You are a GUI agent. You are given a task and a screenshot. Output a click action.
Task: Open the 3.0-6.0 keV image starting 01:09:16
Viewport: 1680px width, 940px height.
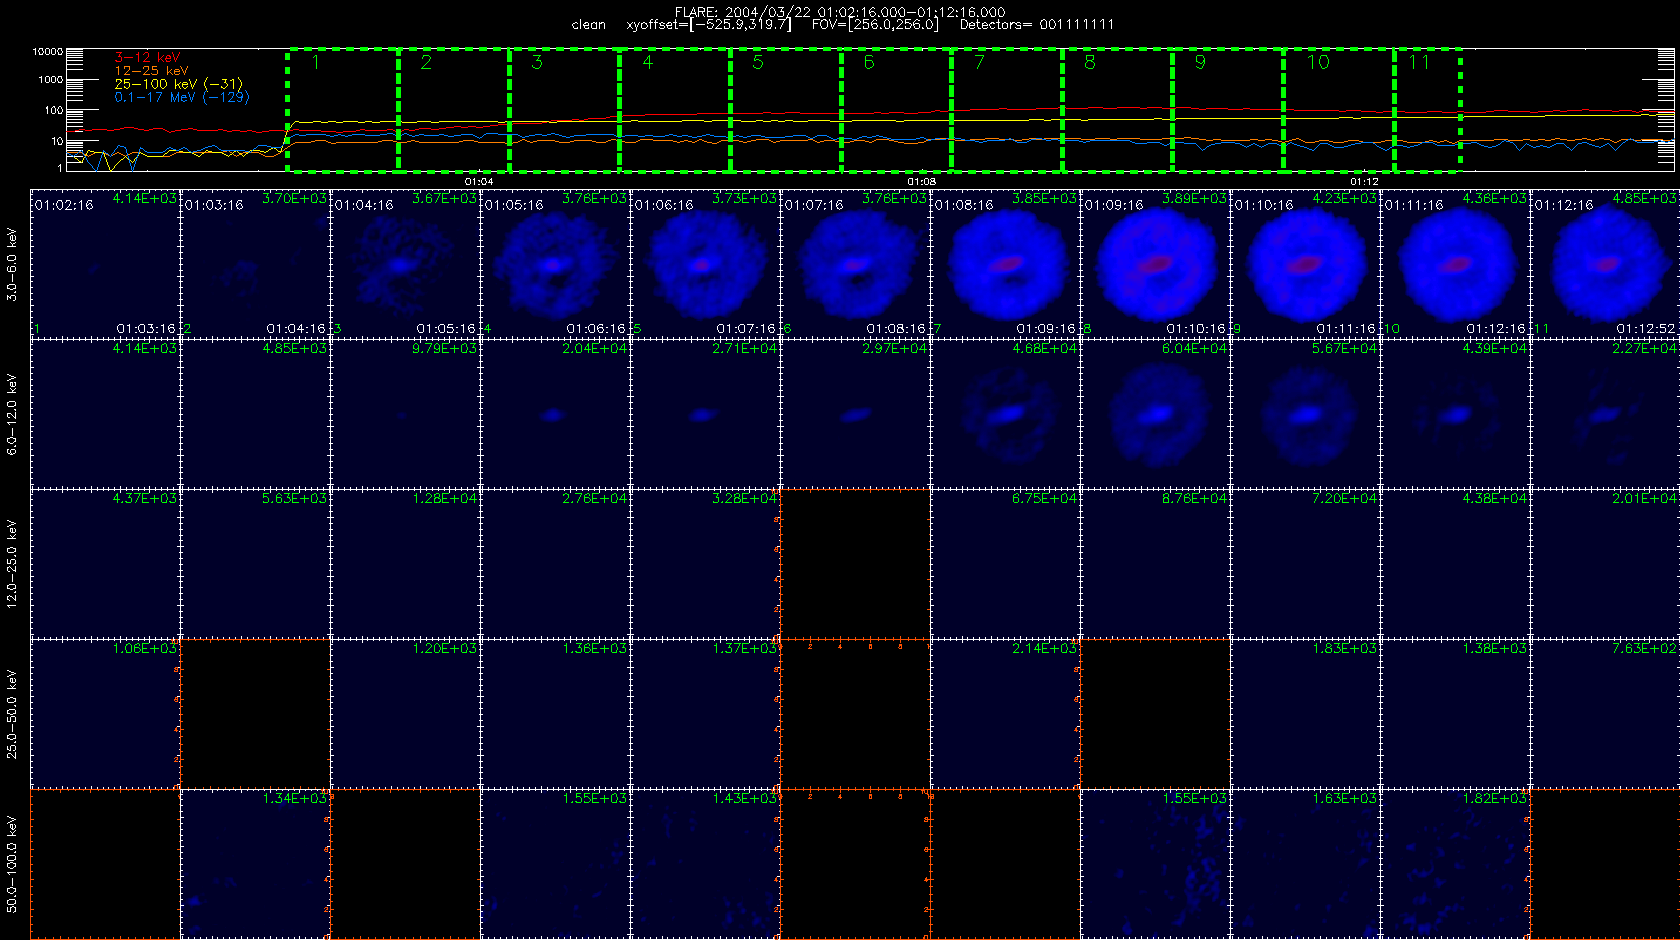click(1155, 264)
